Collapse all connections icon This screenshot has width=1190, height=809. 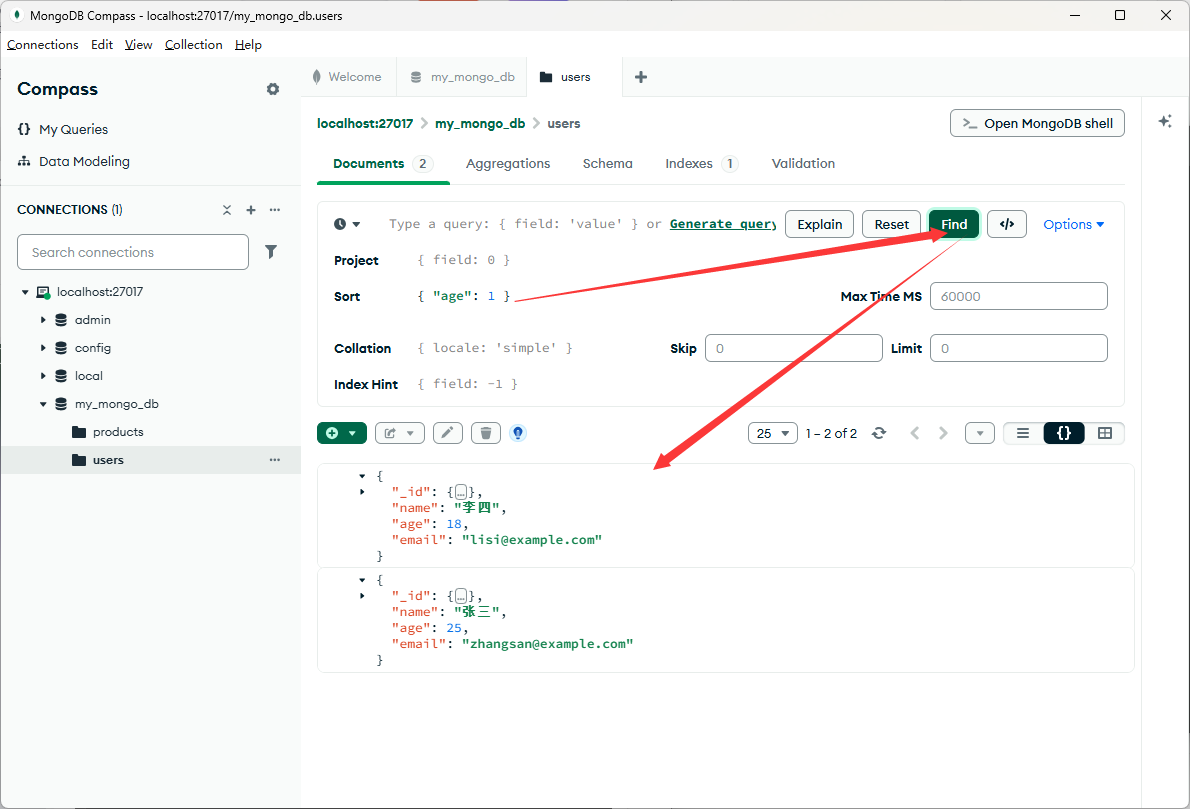pyautogui.click(x=227, y=210)
